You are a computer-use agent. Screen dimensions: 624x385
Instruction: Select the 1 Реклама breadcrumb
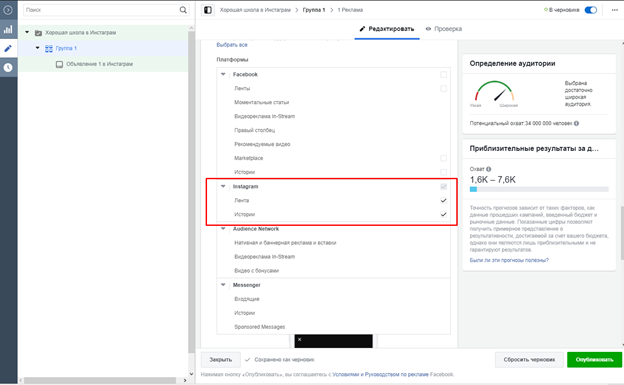(x=350, y=10)
